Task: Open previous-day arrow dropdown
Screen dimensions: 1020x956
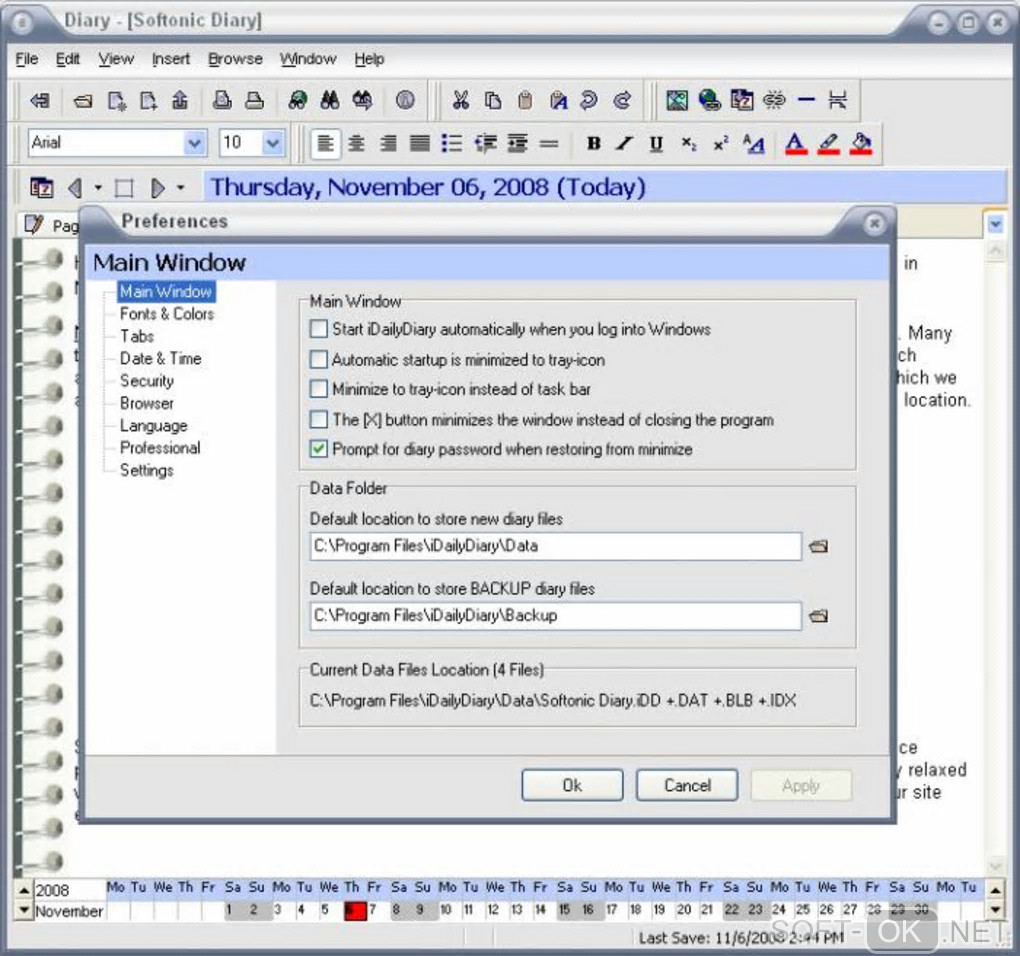Action: 98,189
